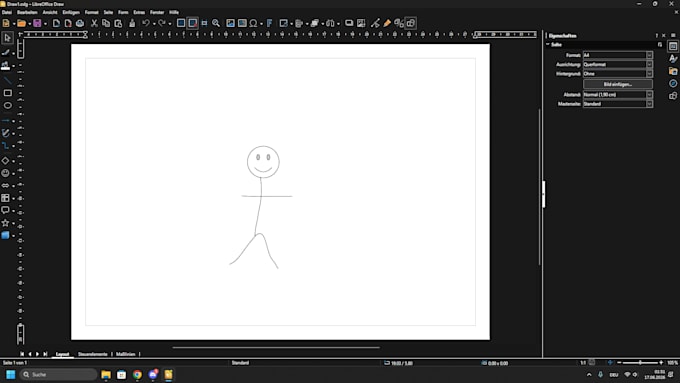Open Hintergrund dropdown showing Ohne

618,74
